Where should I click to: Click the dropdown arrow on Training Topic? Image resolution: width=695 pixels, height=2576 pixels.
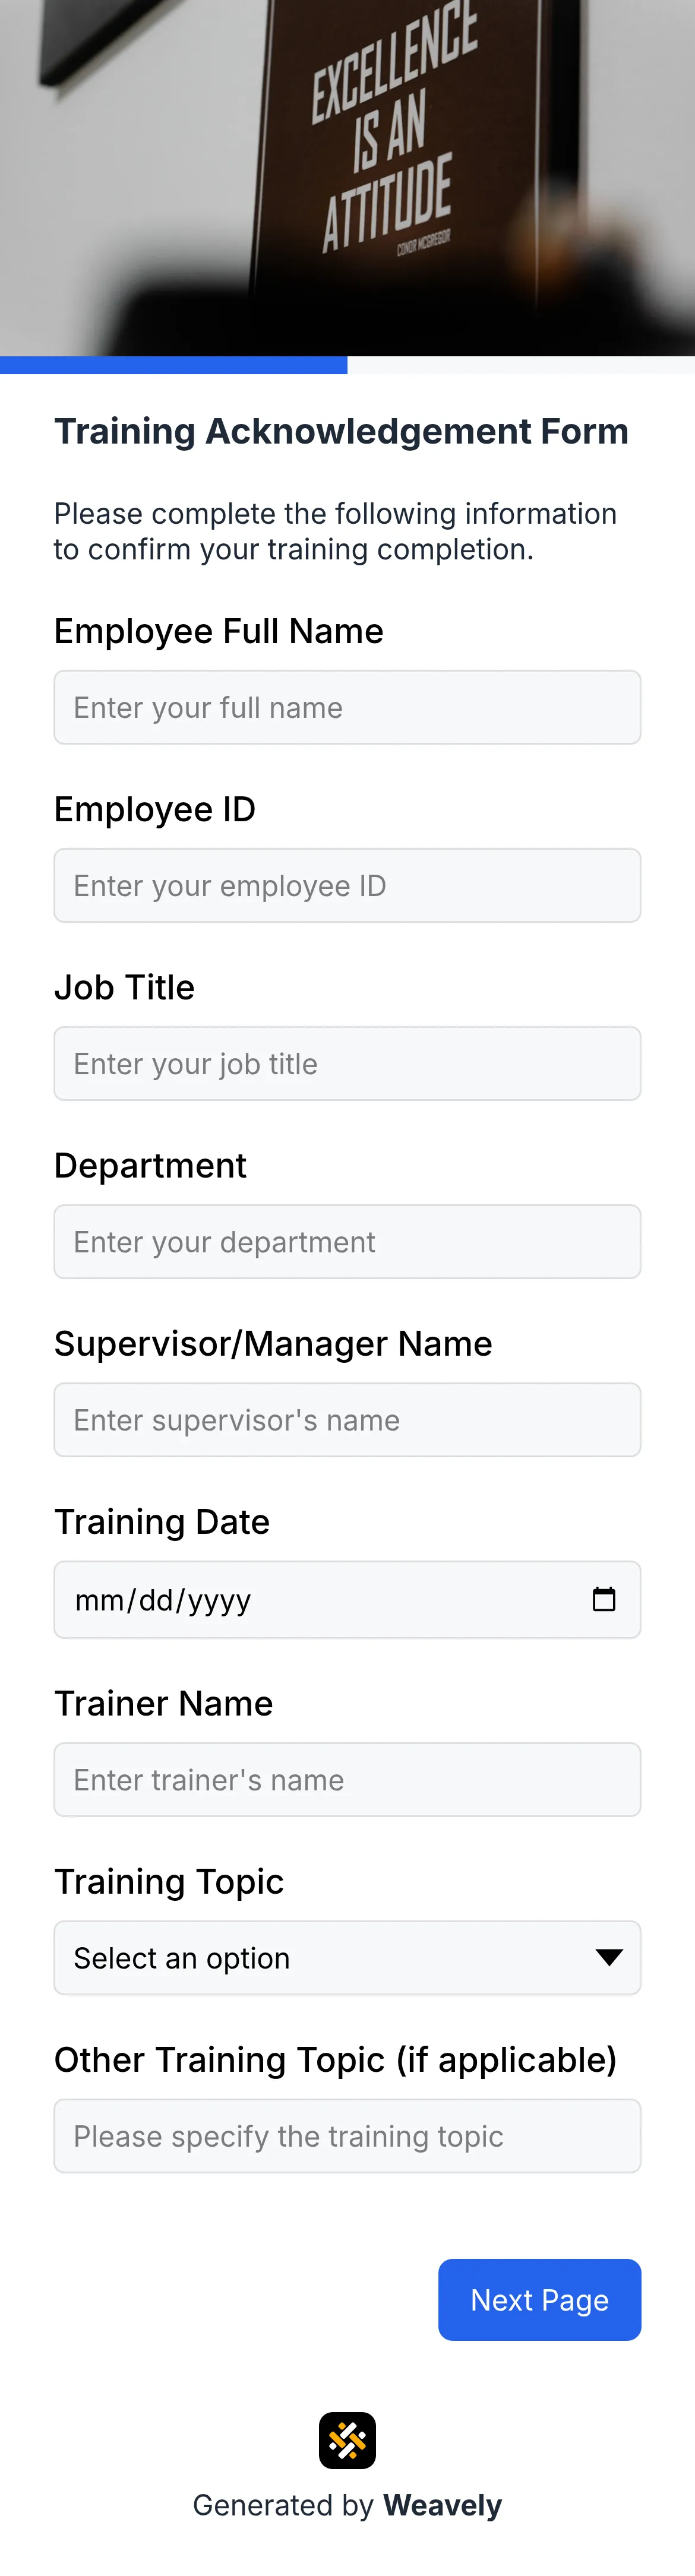[x=611, y=1957]
